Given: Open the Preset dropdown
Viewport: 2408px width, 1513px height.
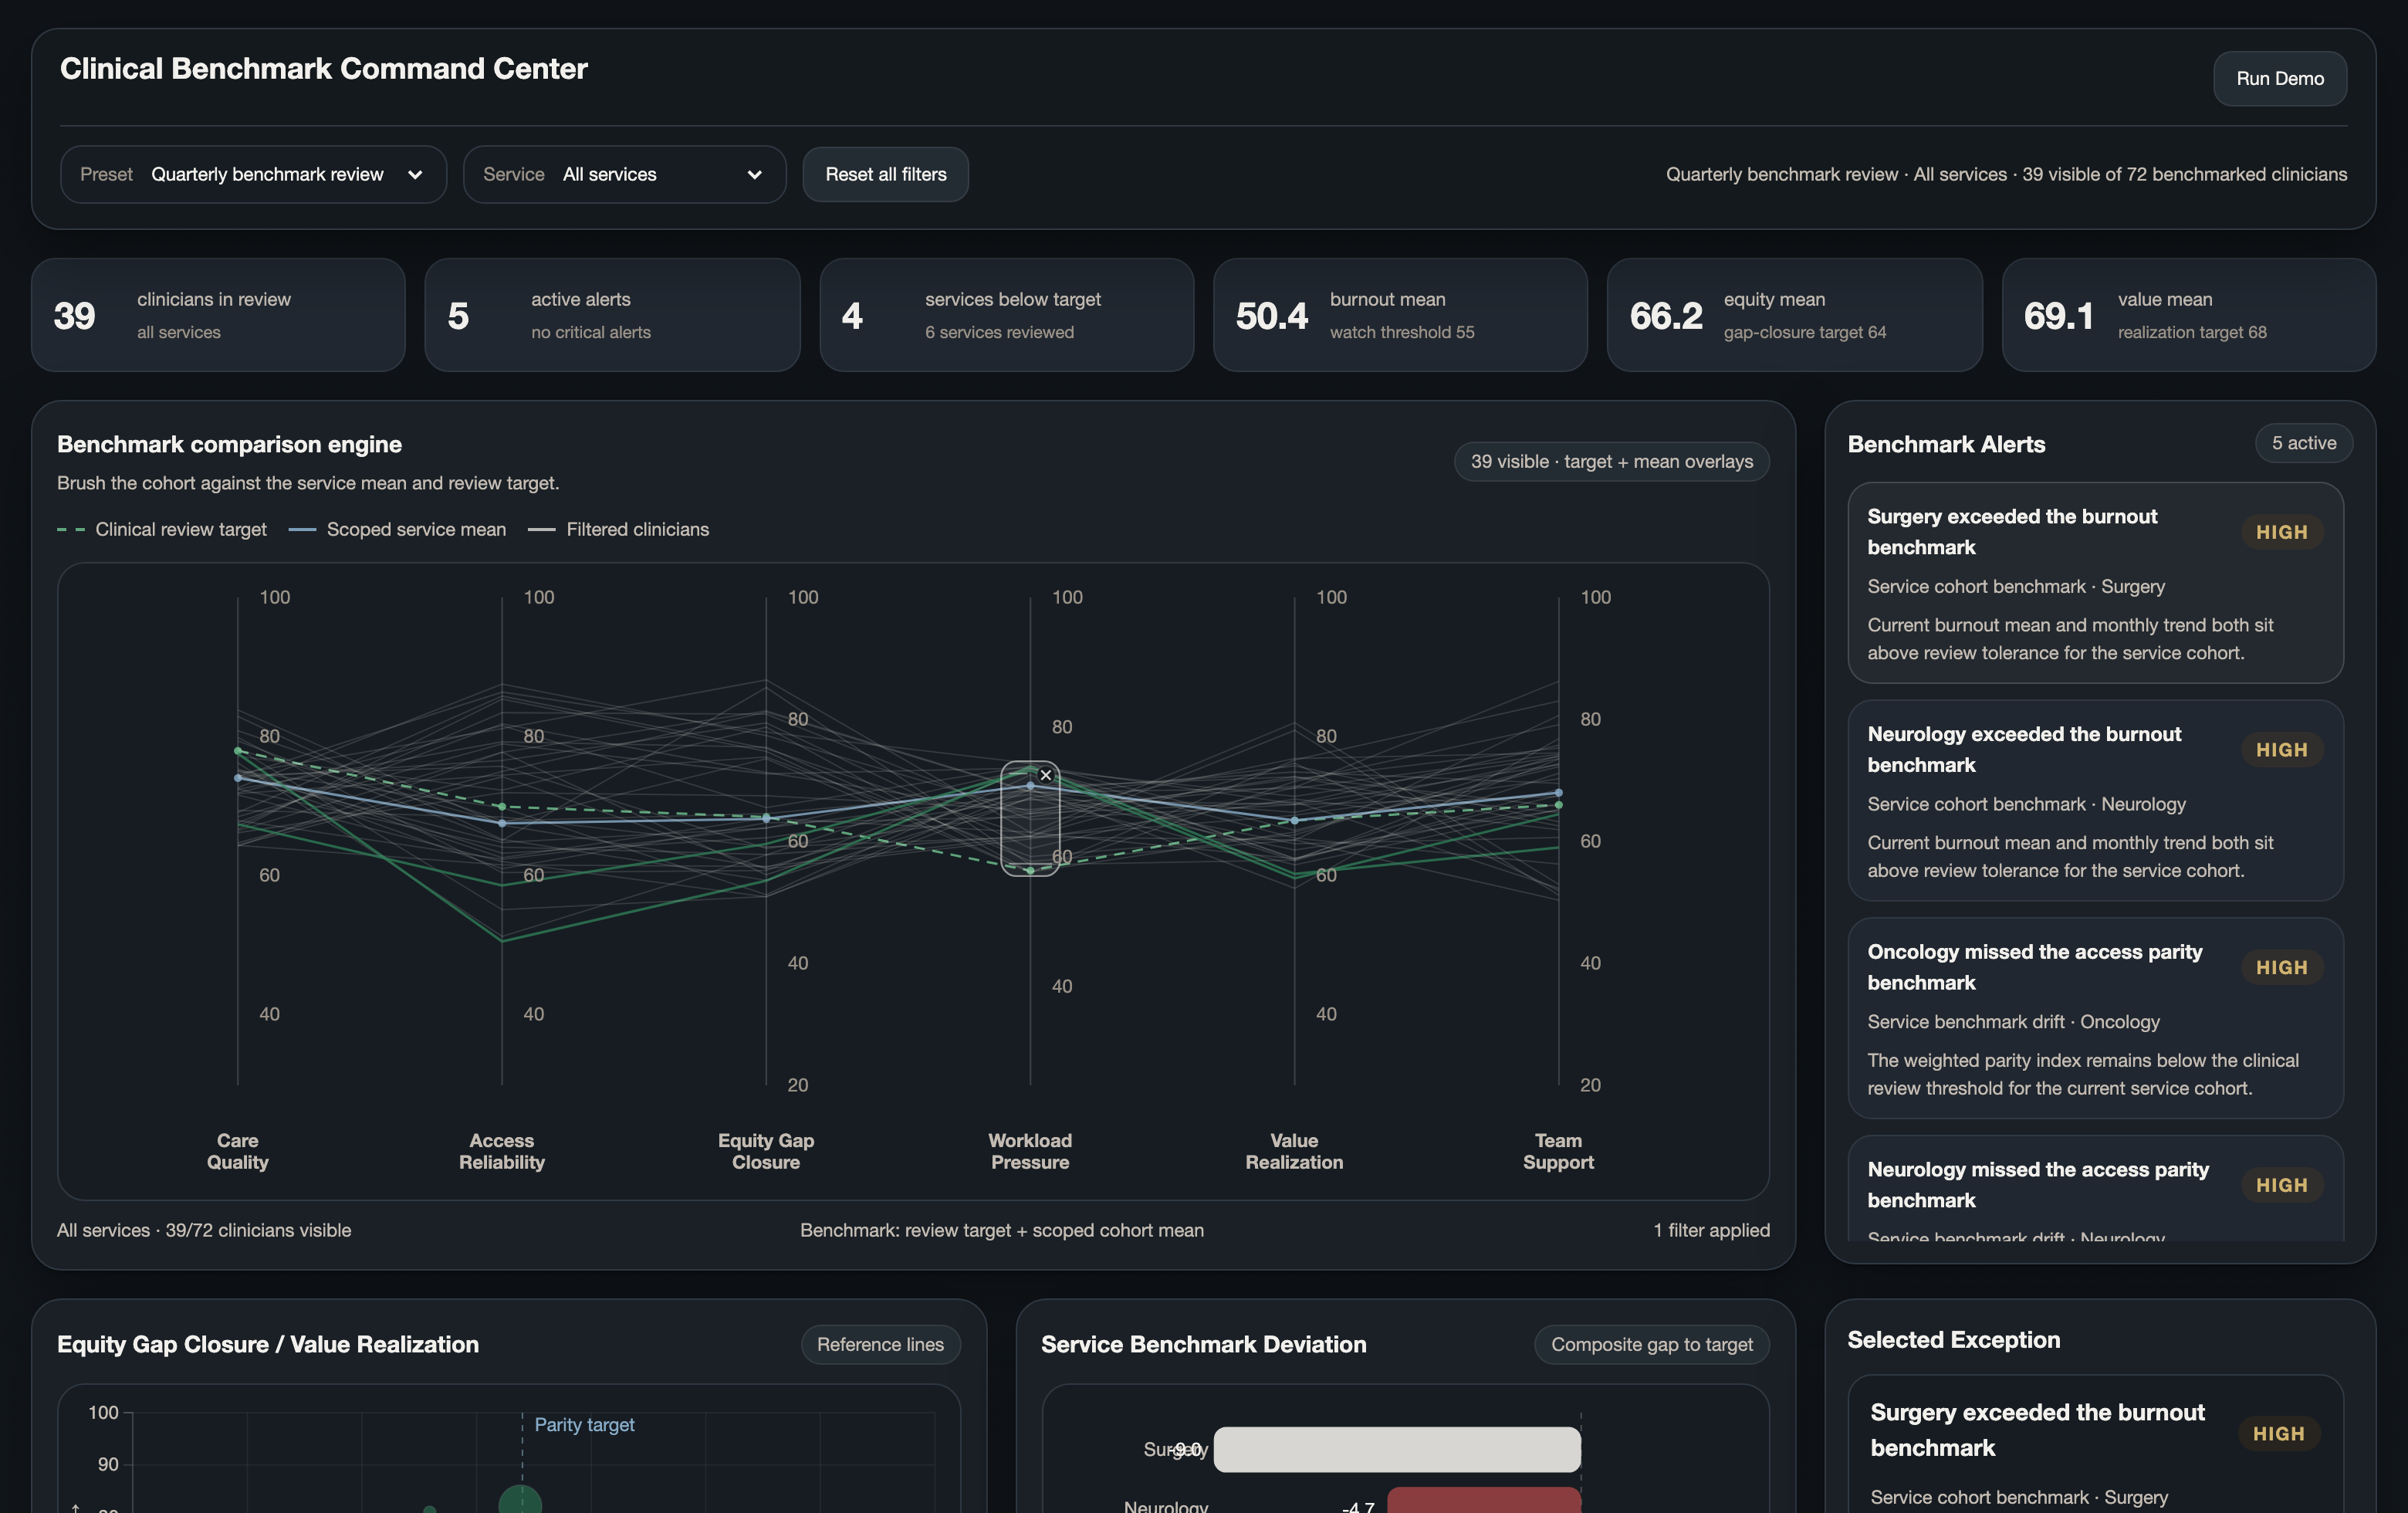Looking at the screenshot, I should click(253, 174).
